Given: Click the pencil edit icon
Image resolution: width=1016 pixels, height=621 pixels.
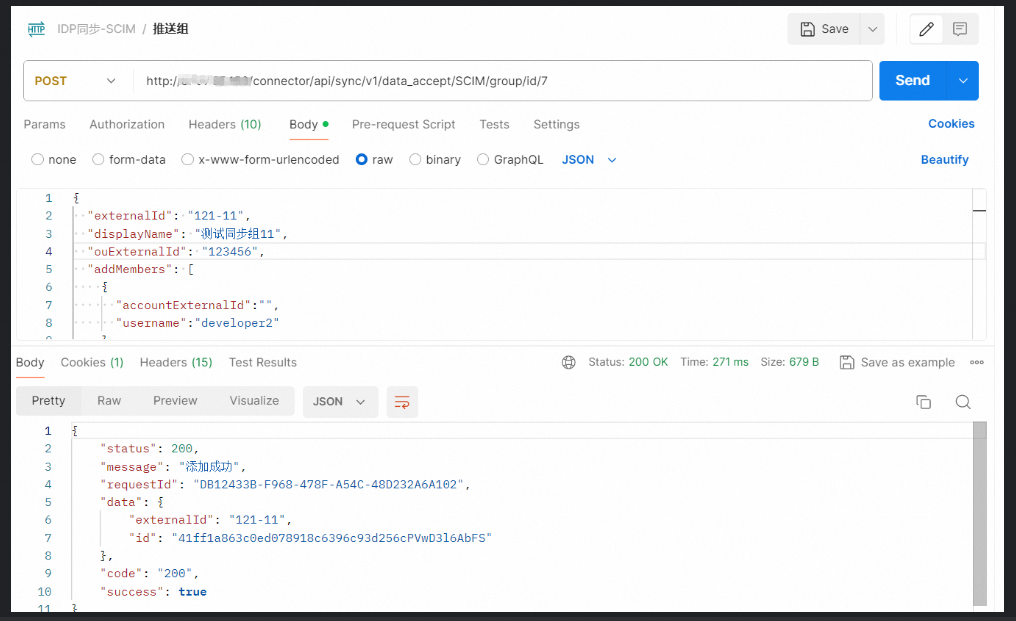Looking at the screenshot, I should 926,29.
